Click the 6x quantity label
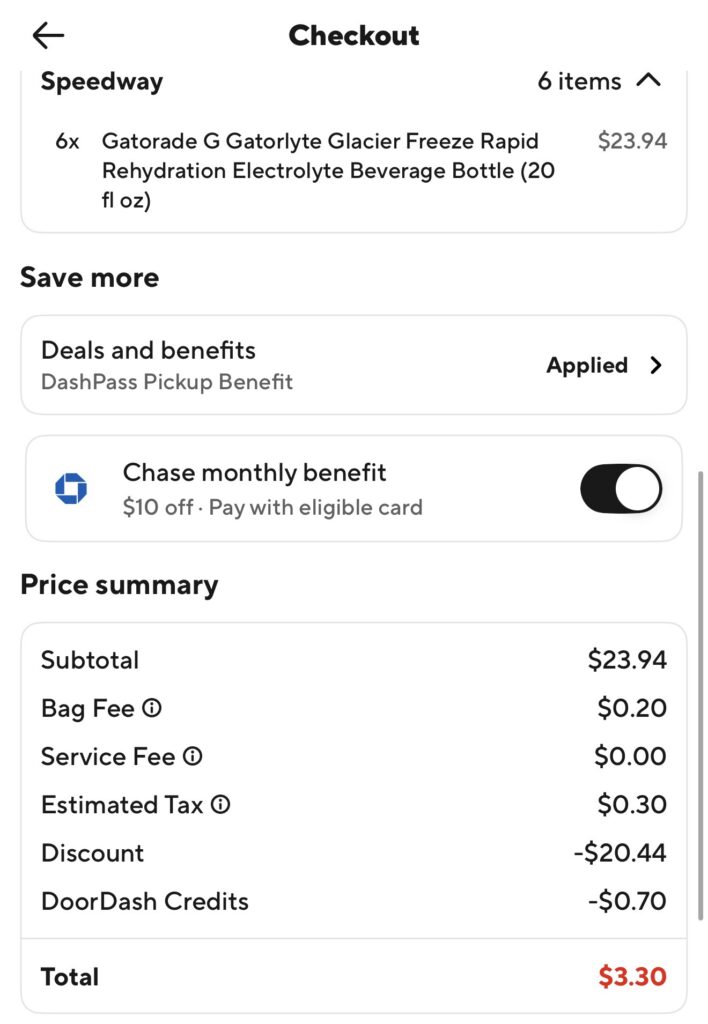The image size is (708, 1024). click(67, 141)
